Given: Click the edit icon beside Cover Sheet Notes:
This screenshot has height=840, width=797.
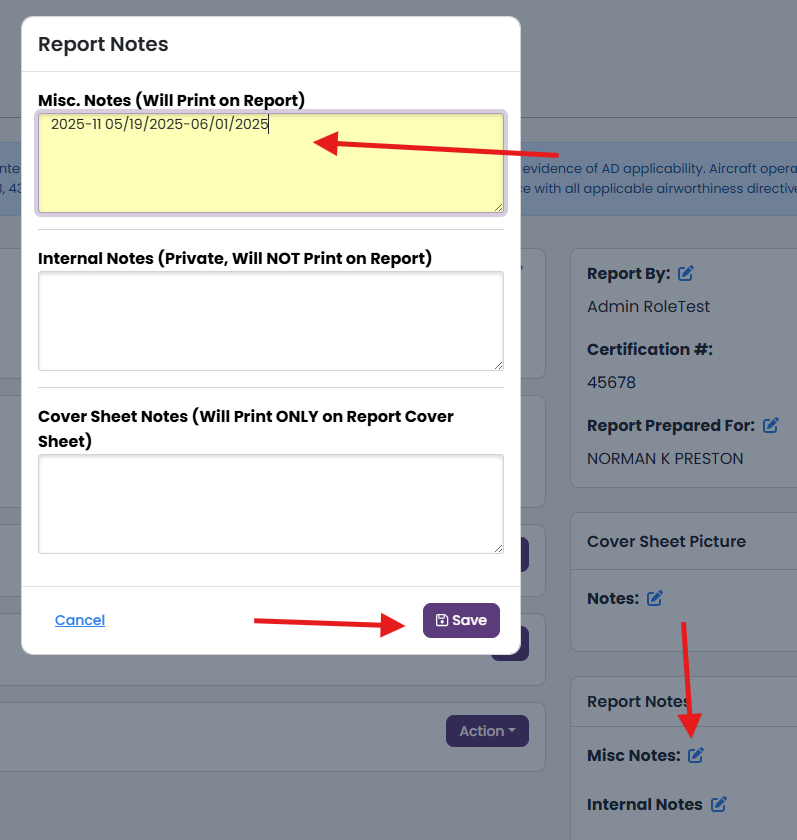Looking at the screenshot, I should coord(655,598).
